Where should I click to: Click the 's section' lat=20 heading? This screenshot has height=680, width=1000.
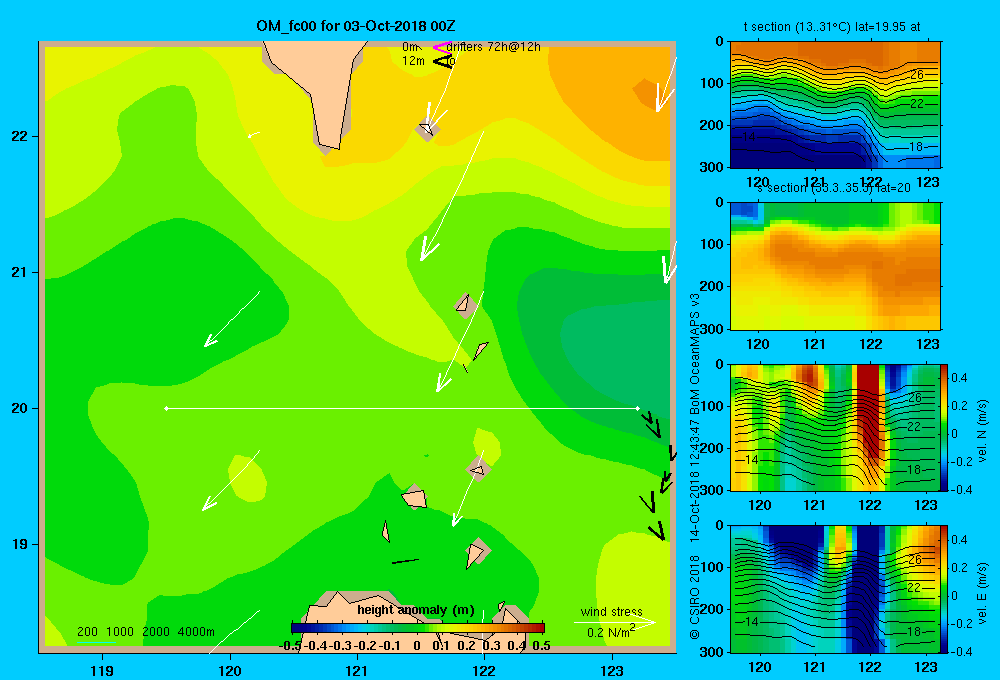(832, 188)
